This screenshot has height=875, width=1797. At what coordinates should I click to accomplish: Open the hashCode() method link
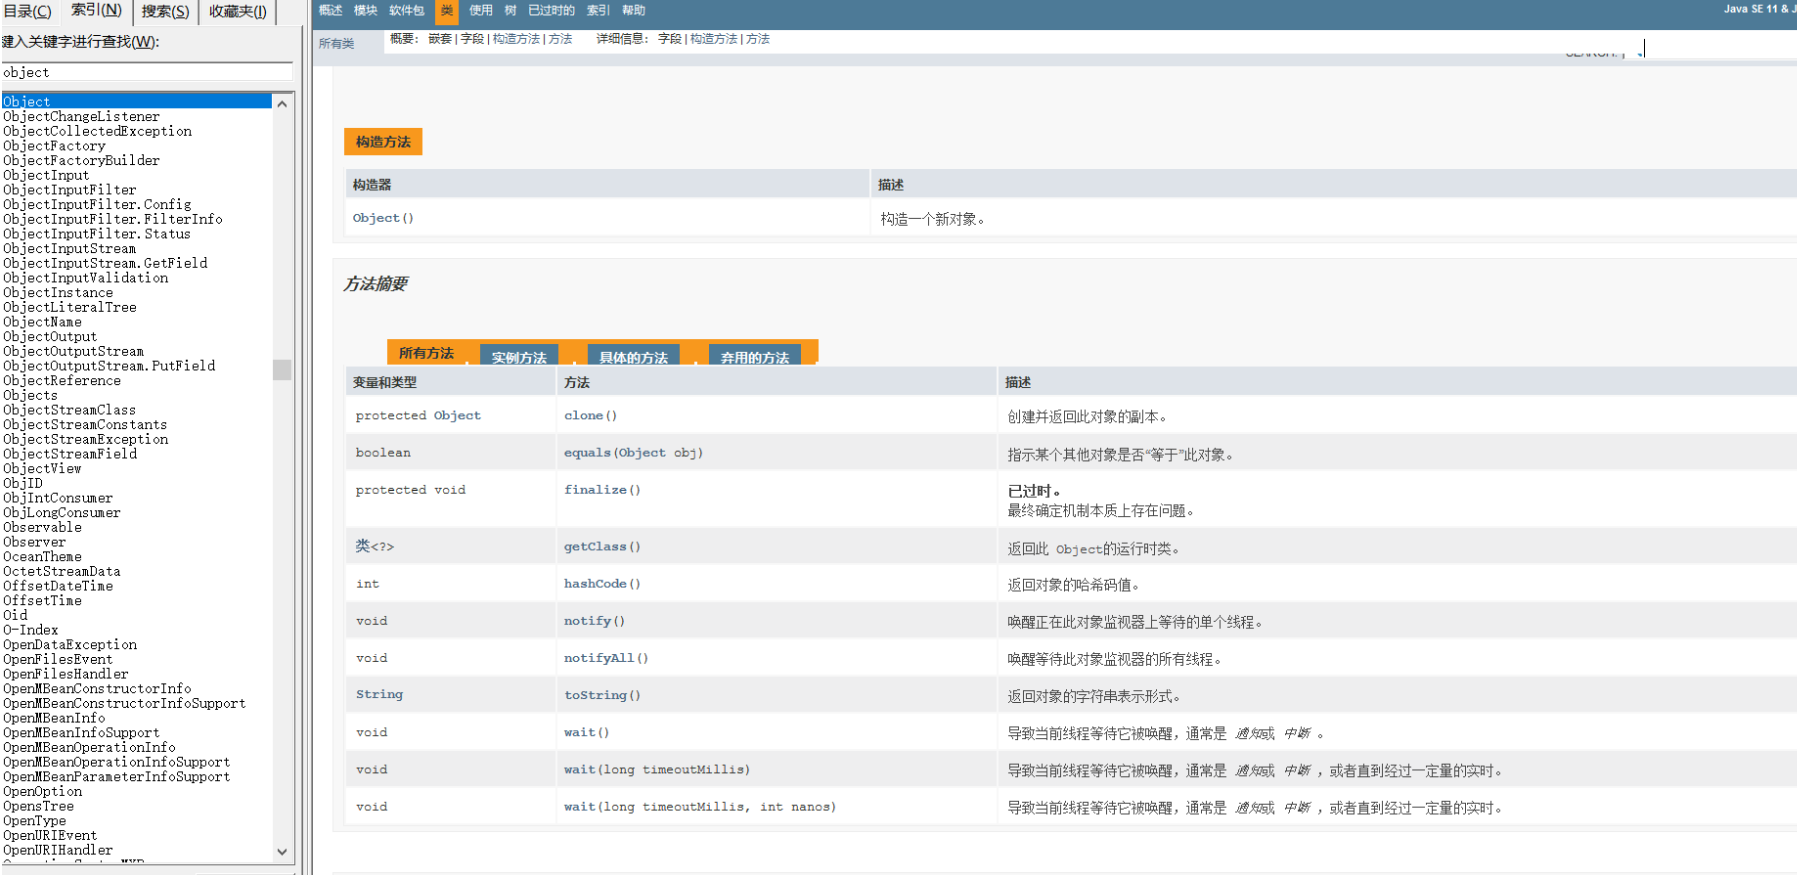602,583
